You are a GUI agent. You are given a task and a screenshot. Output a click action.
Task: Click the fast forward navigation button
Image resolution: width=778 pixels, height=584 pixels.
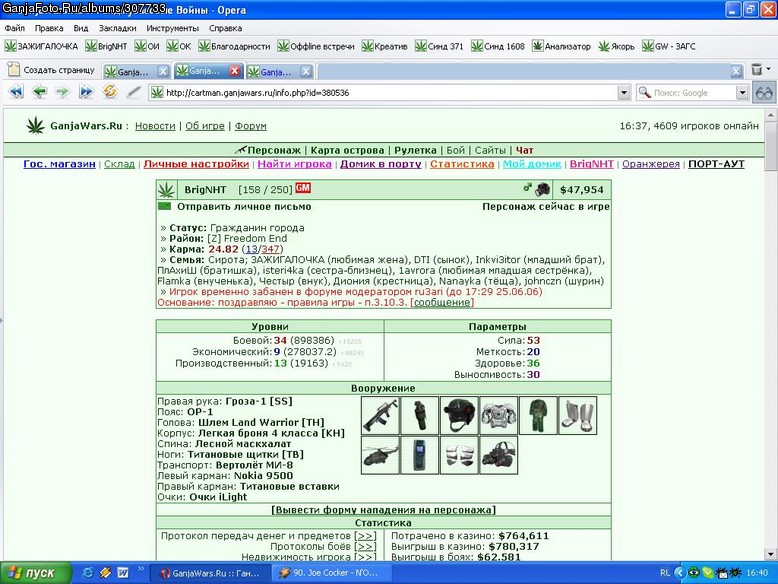click(86, 92)
